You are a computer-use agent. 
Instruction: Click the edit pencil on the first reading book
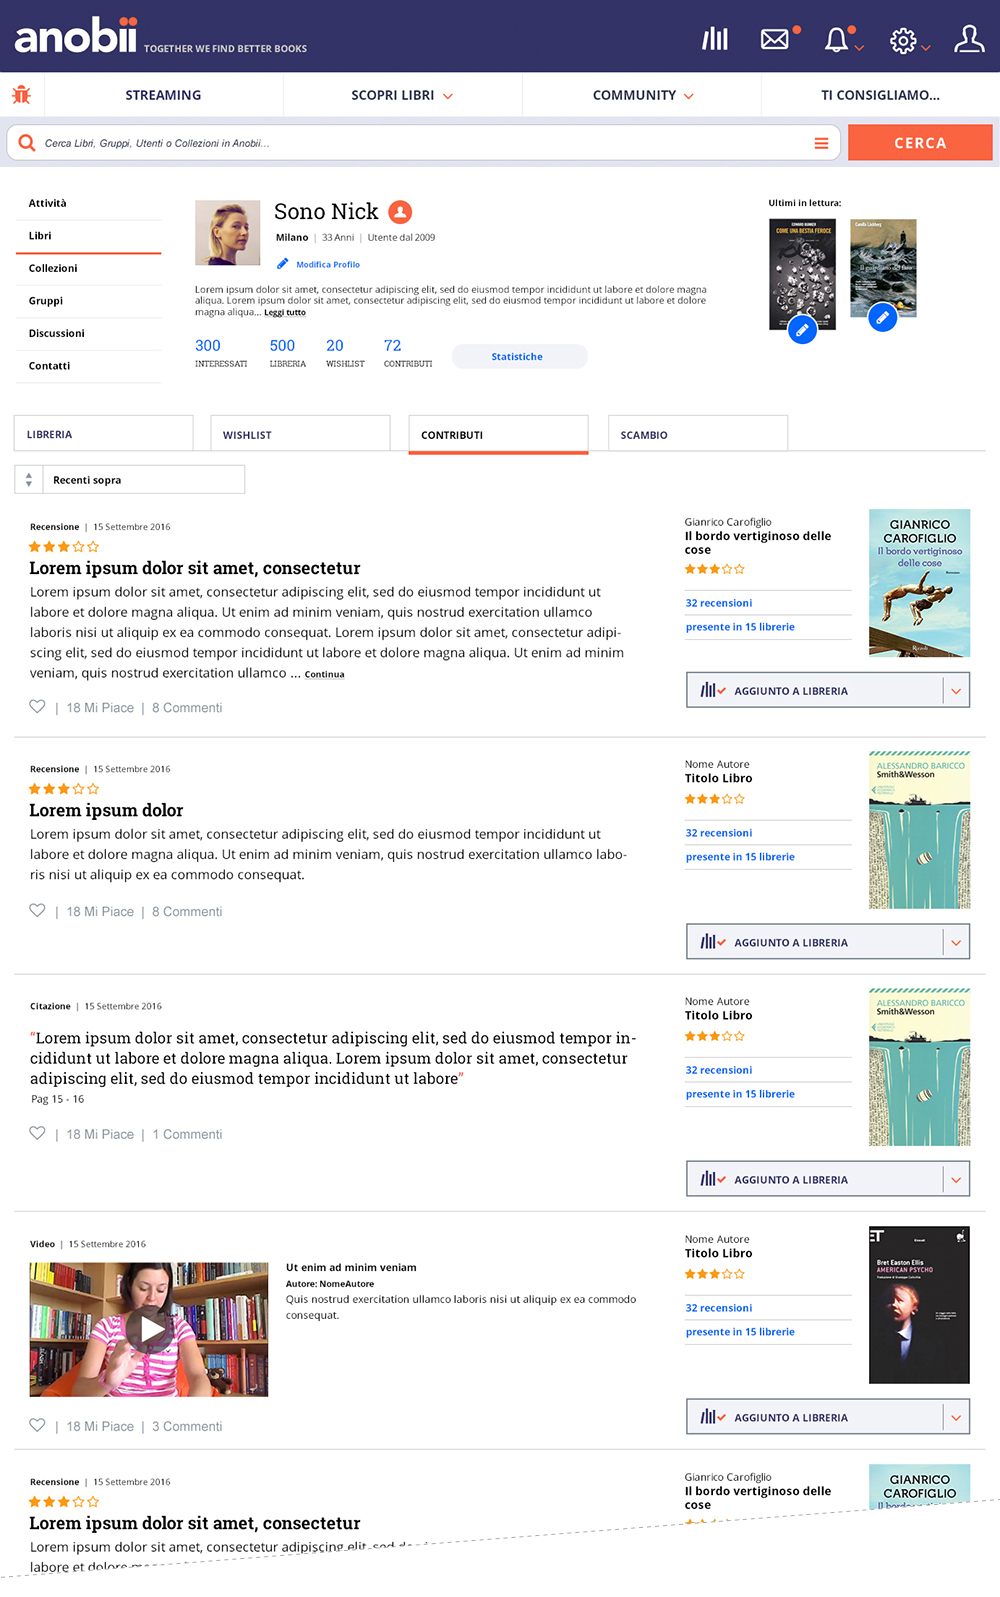coord(802,329)
